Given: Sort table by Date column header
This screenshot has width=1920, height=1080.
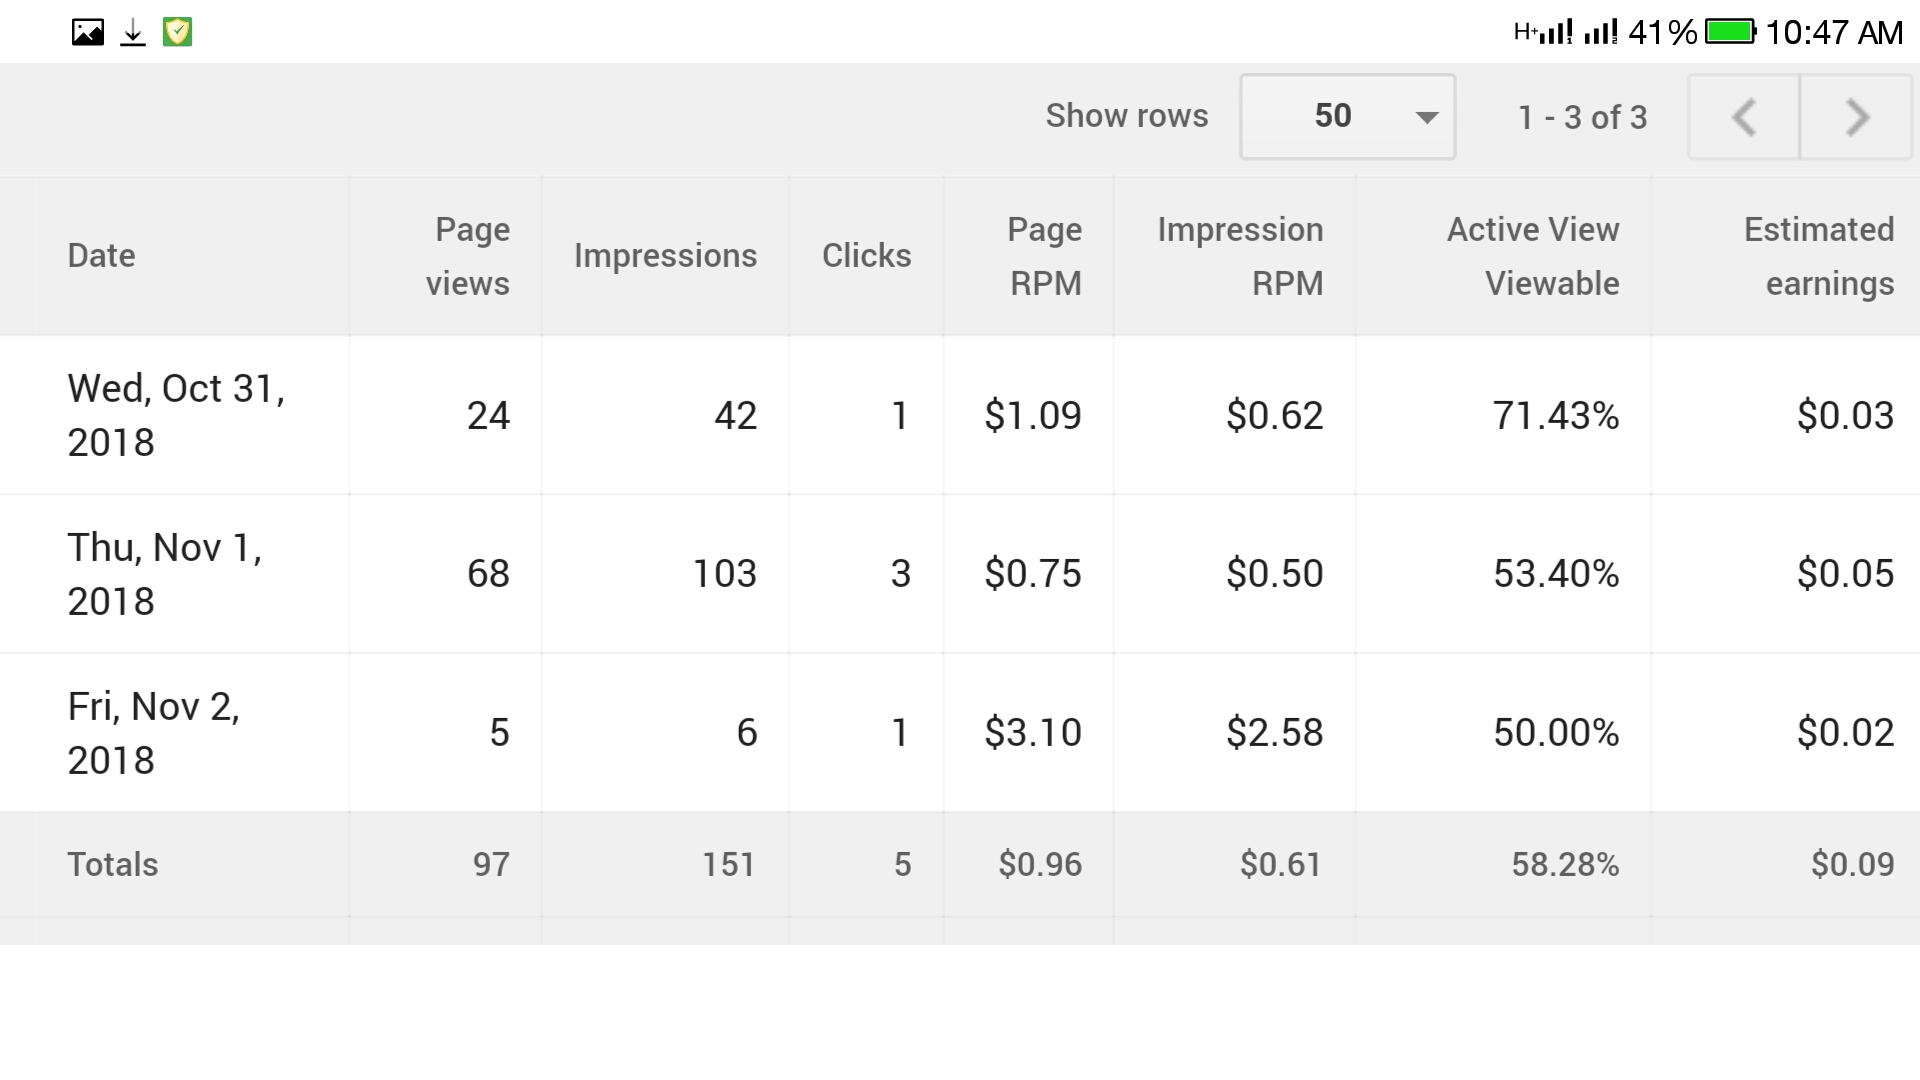Looking at the screenshot, I should click(101, 256).
